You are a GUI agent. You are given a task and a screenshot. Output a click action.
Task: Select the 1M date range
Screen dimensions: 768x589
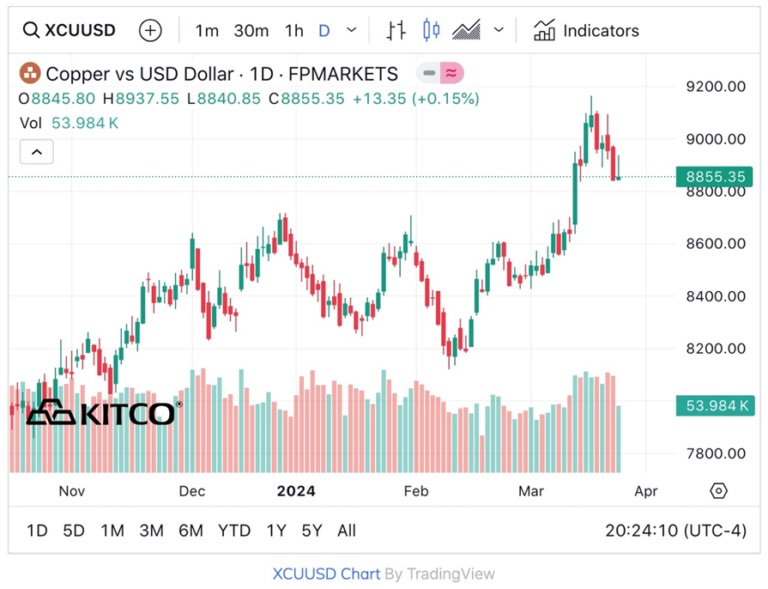point(112,530)
